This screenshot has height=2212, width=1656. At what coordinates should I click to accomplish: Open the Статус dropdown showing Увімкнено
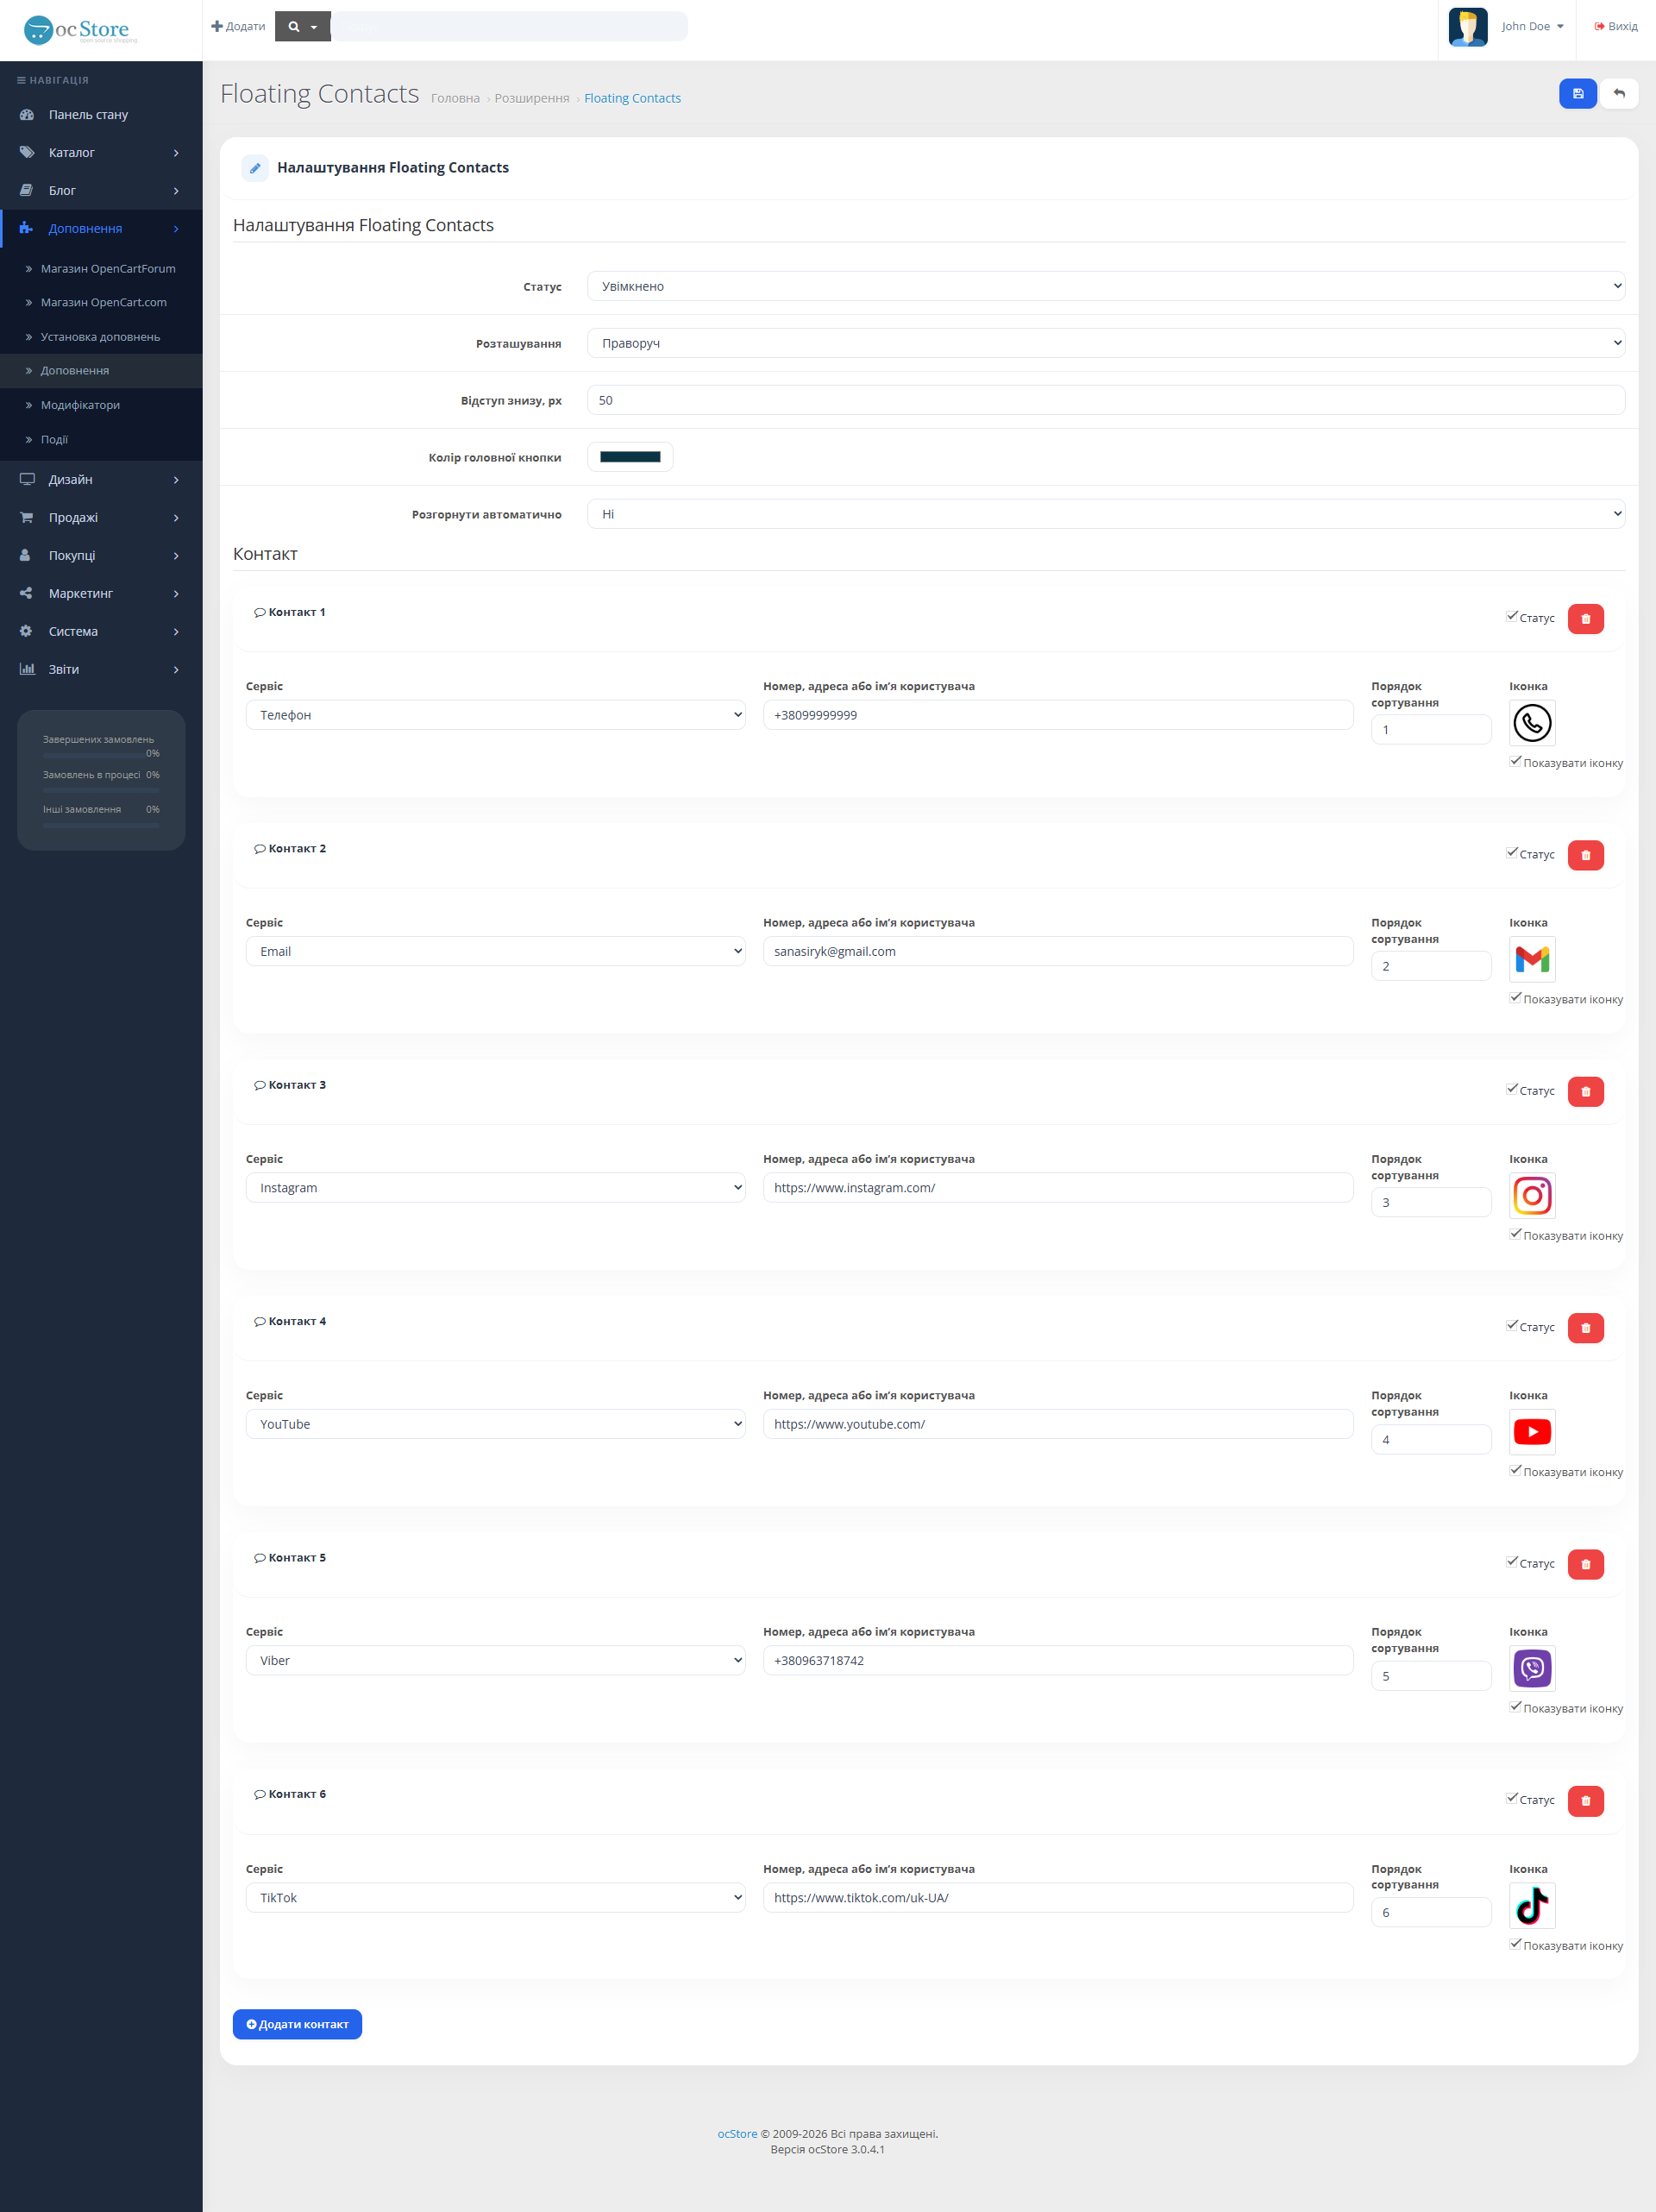[1105, 286]
